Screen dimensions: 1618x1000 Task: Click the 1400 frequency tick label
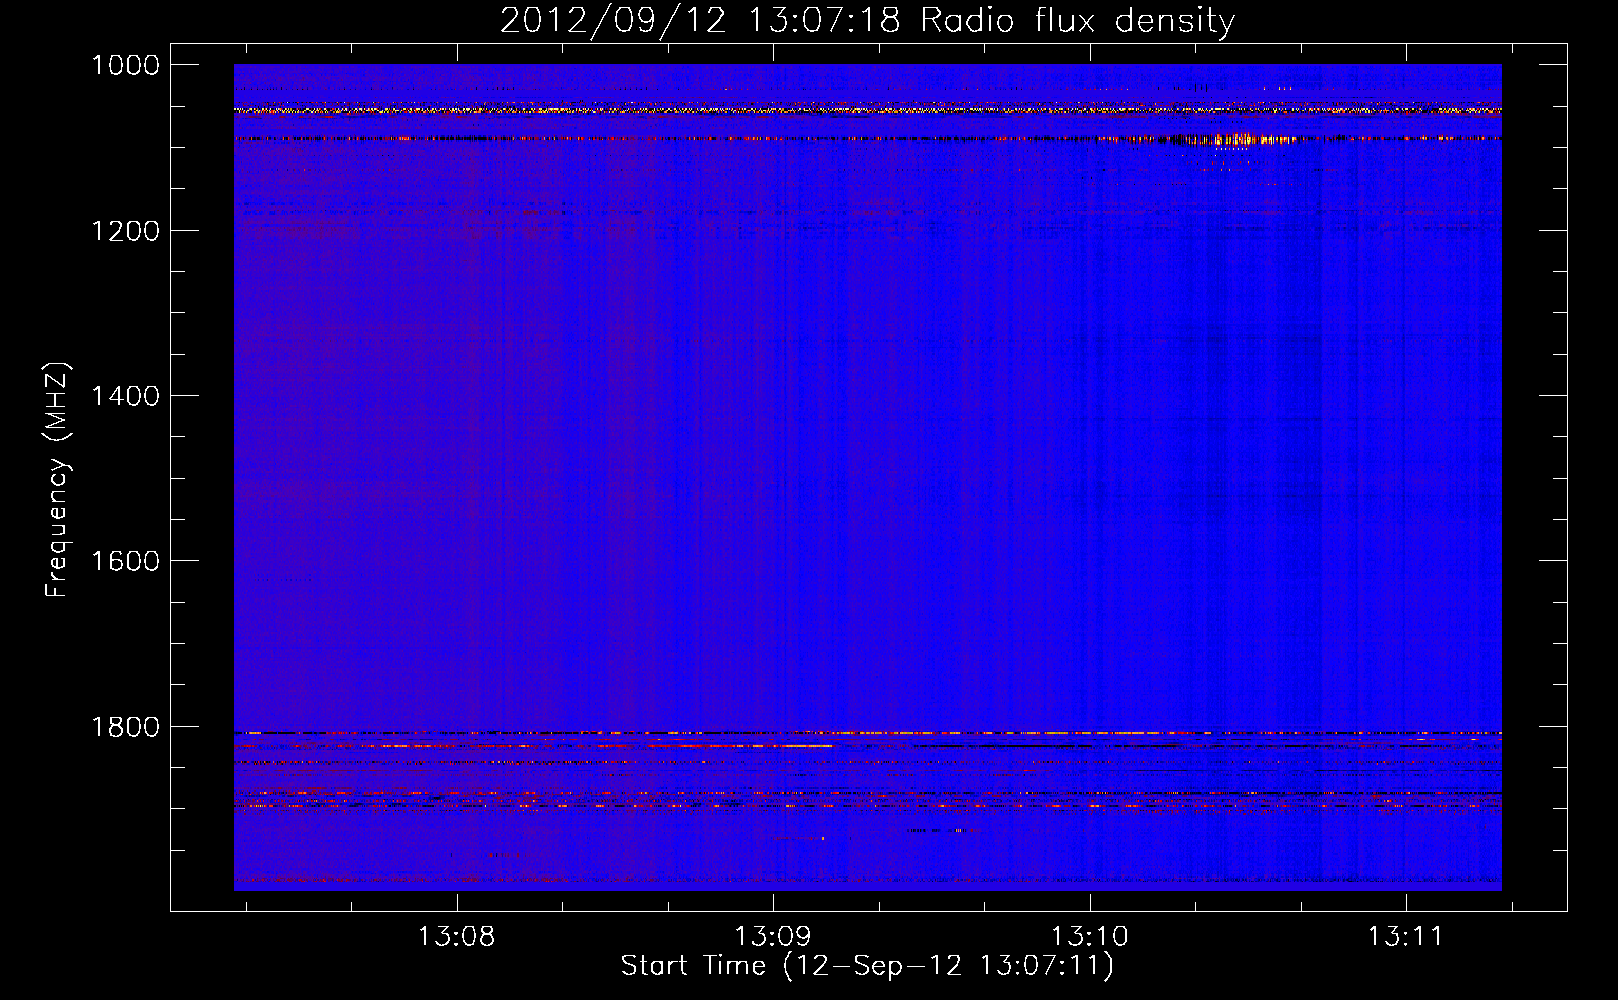tap(126, 396)
